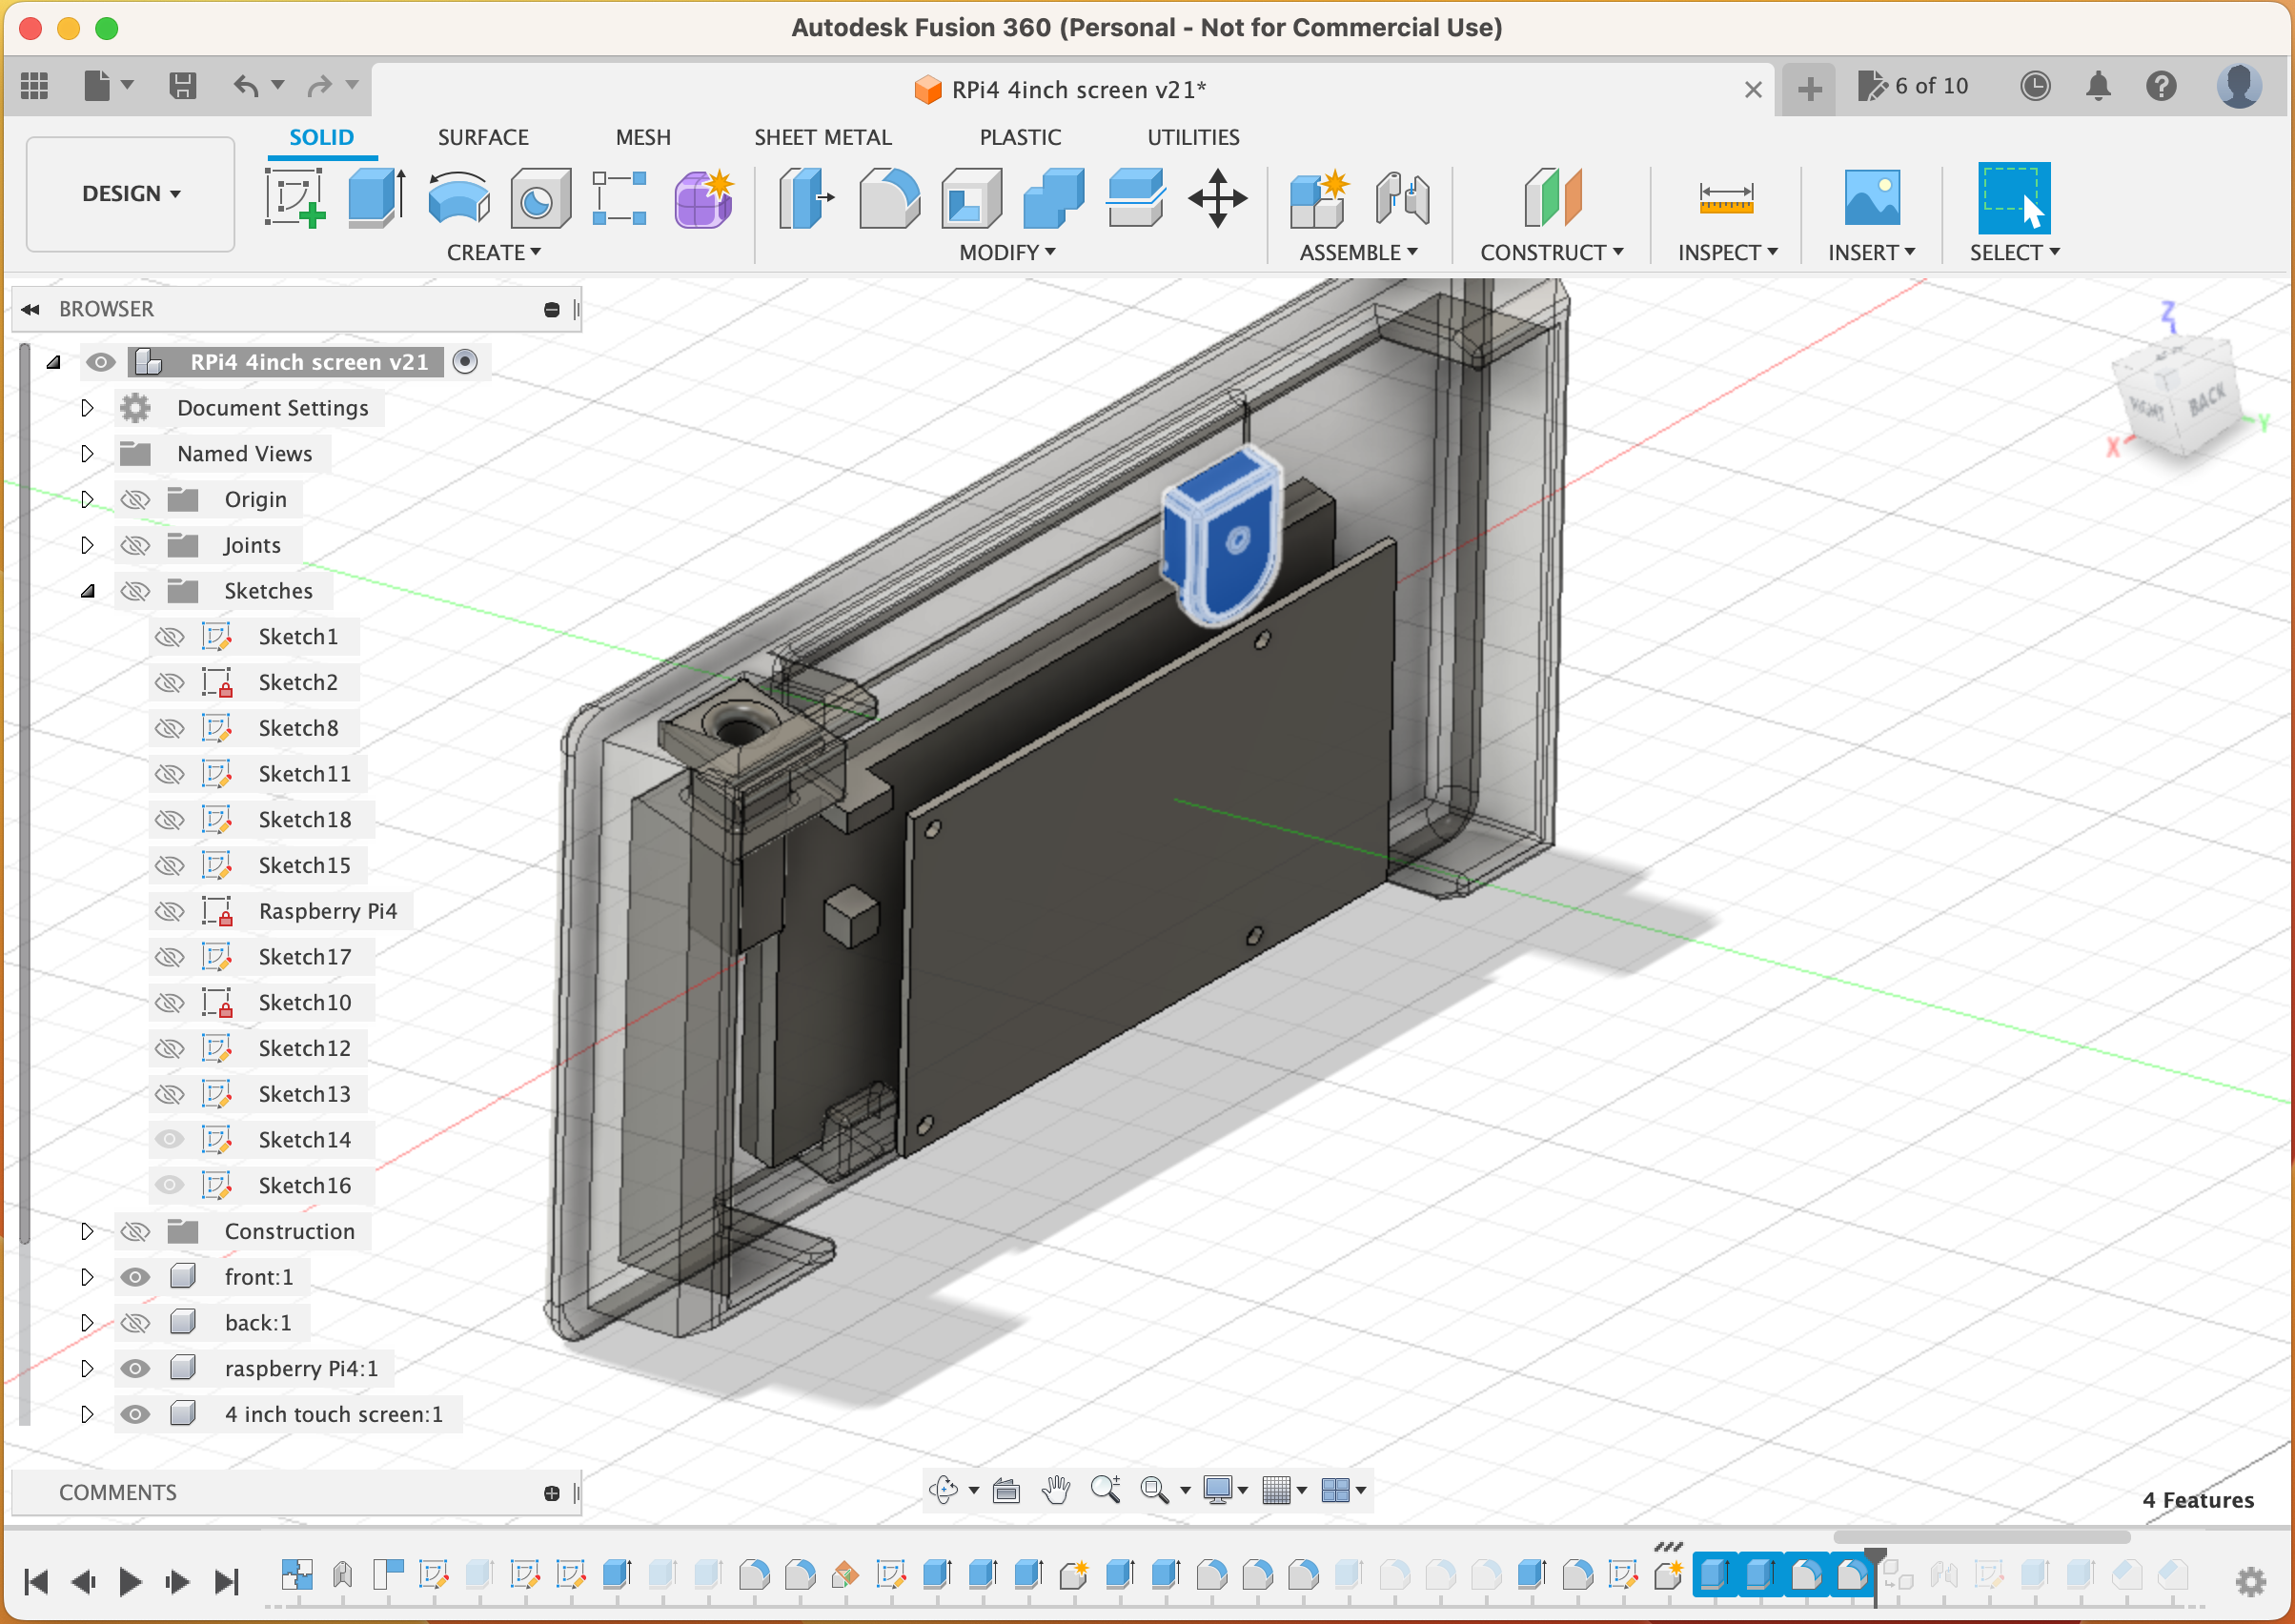Open the CREATE dropdown menu
Image resolution: width=2295 pixels, height=1624 pixels.
pyautogui.click(x=494, y=252)
